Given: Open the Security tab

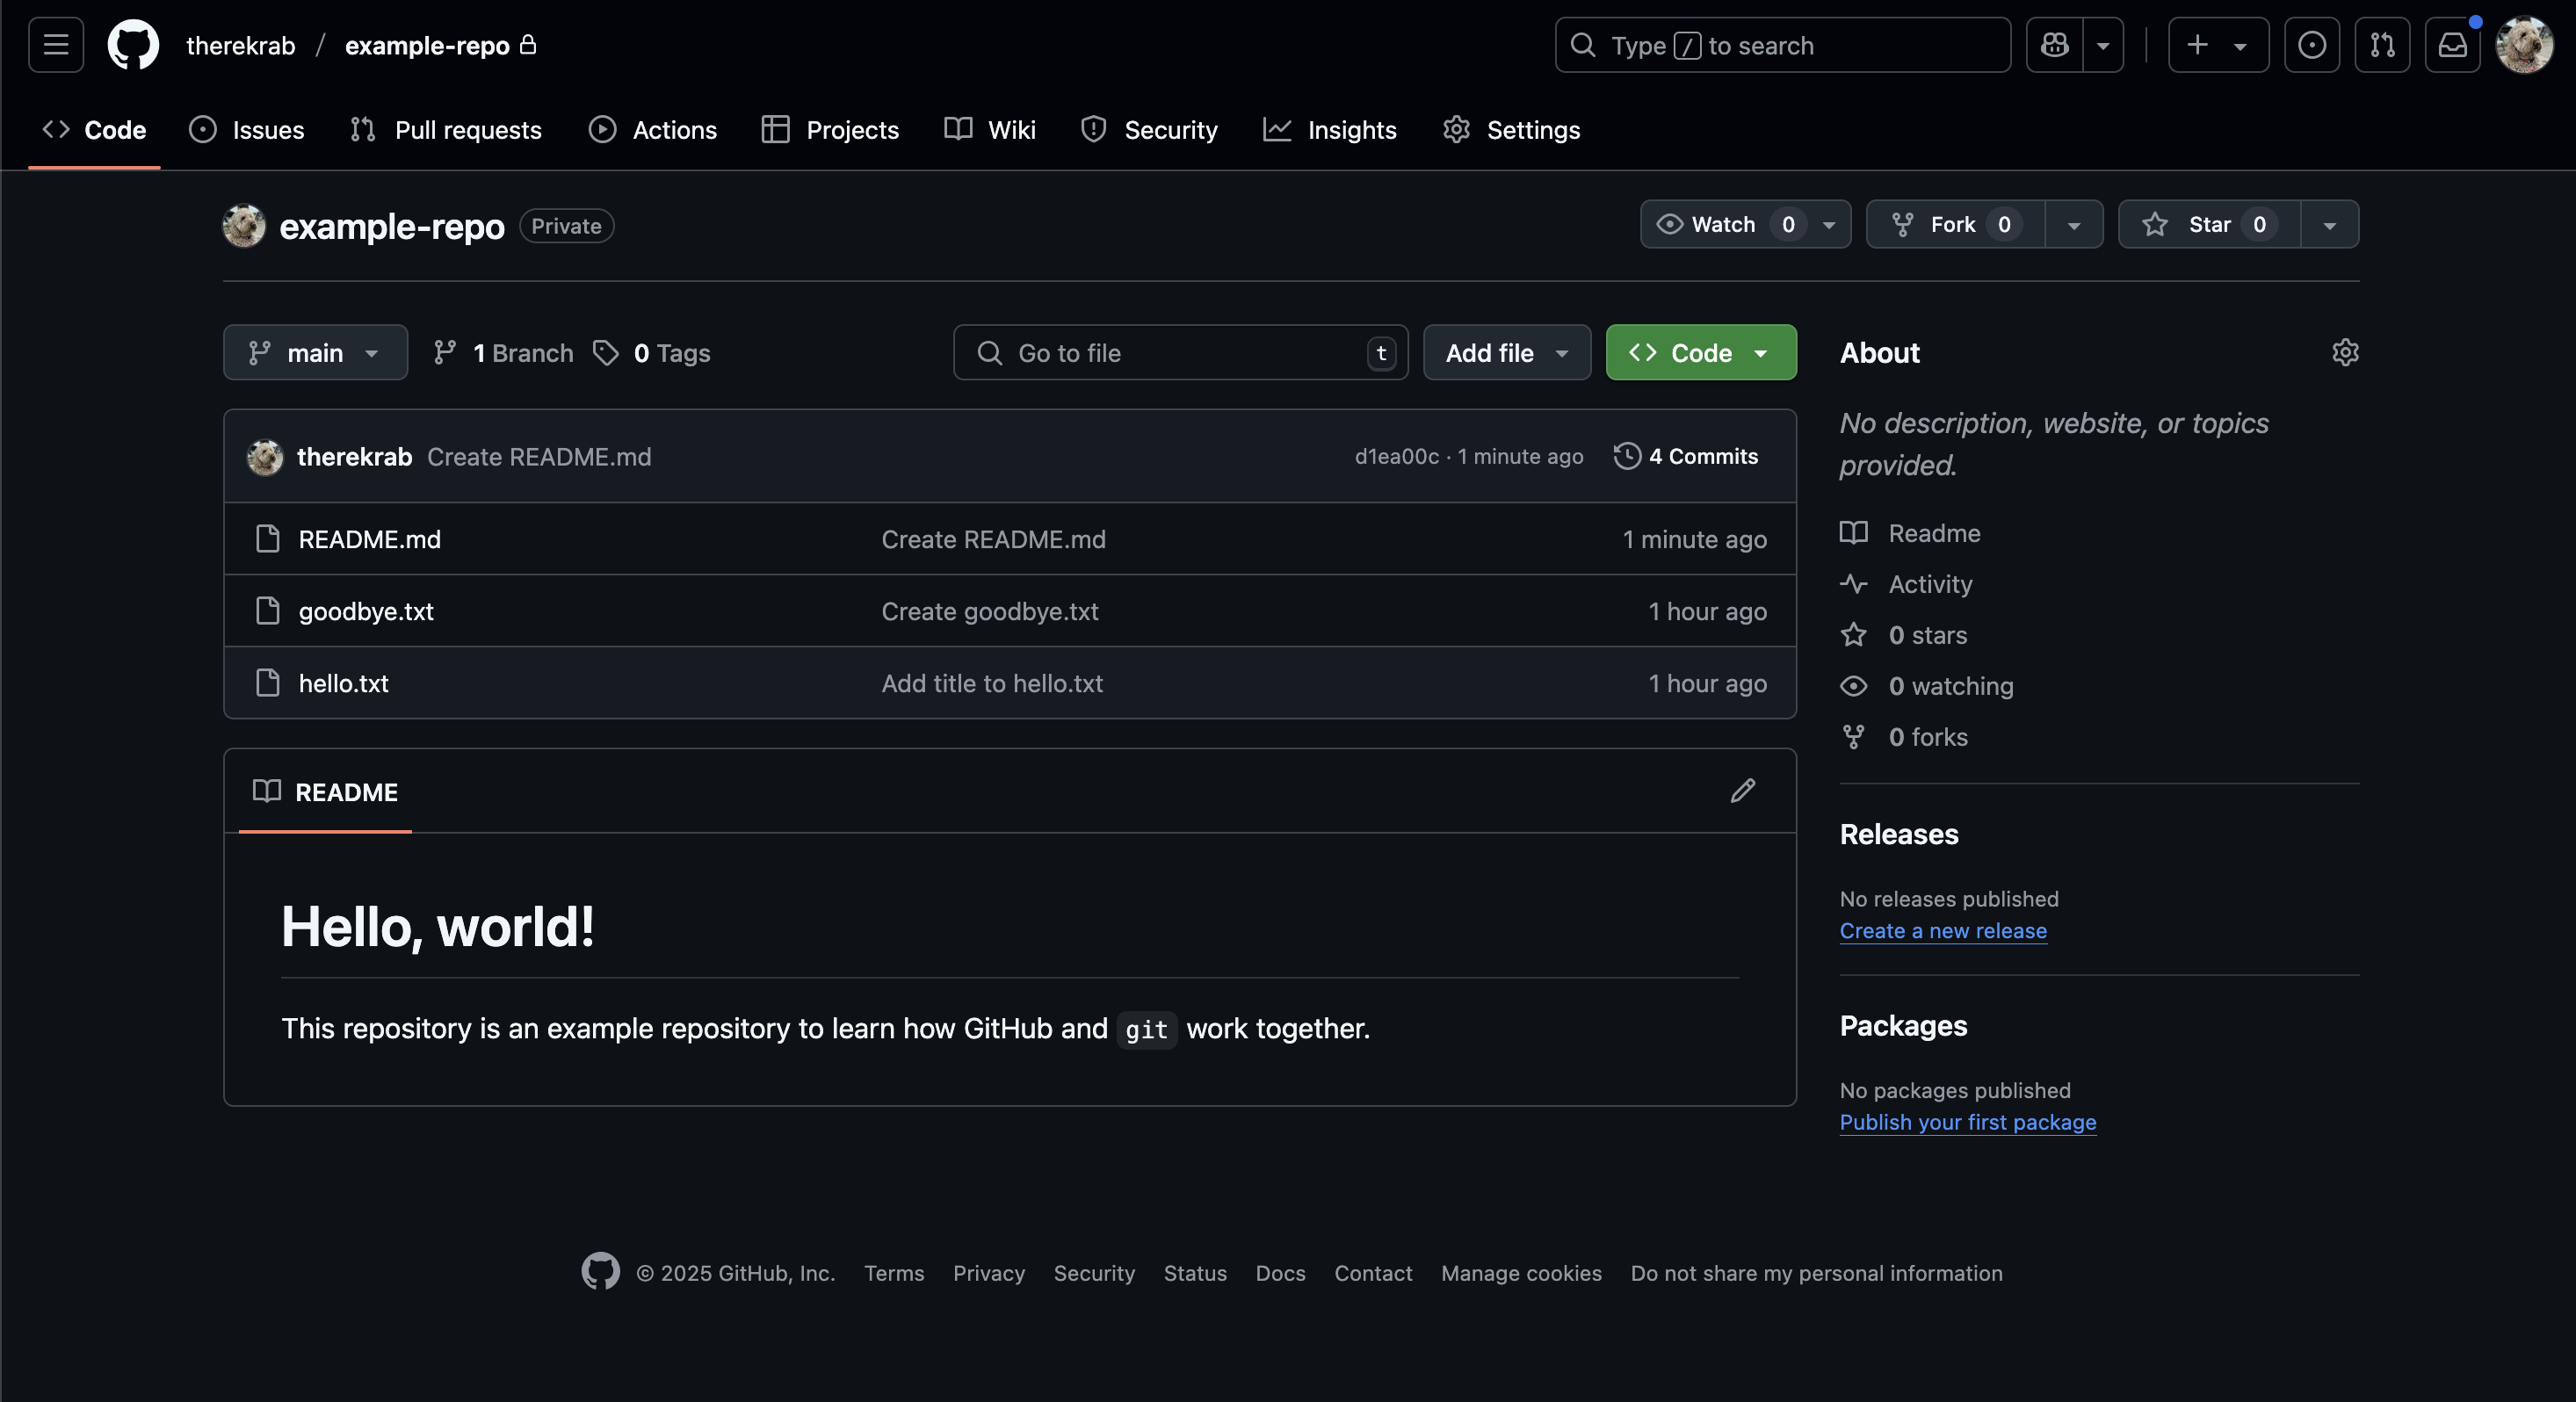Looking at the screenshot, I should pyautogui.click(x=1149, y=130).
